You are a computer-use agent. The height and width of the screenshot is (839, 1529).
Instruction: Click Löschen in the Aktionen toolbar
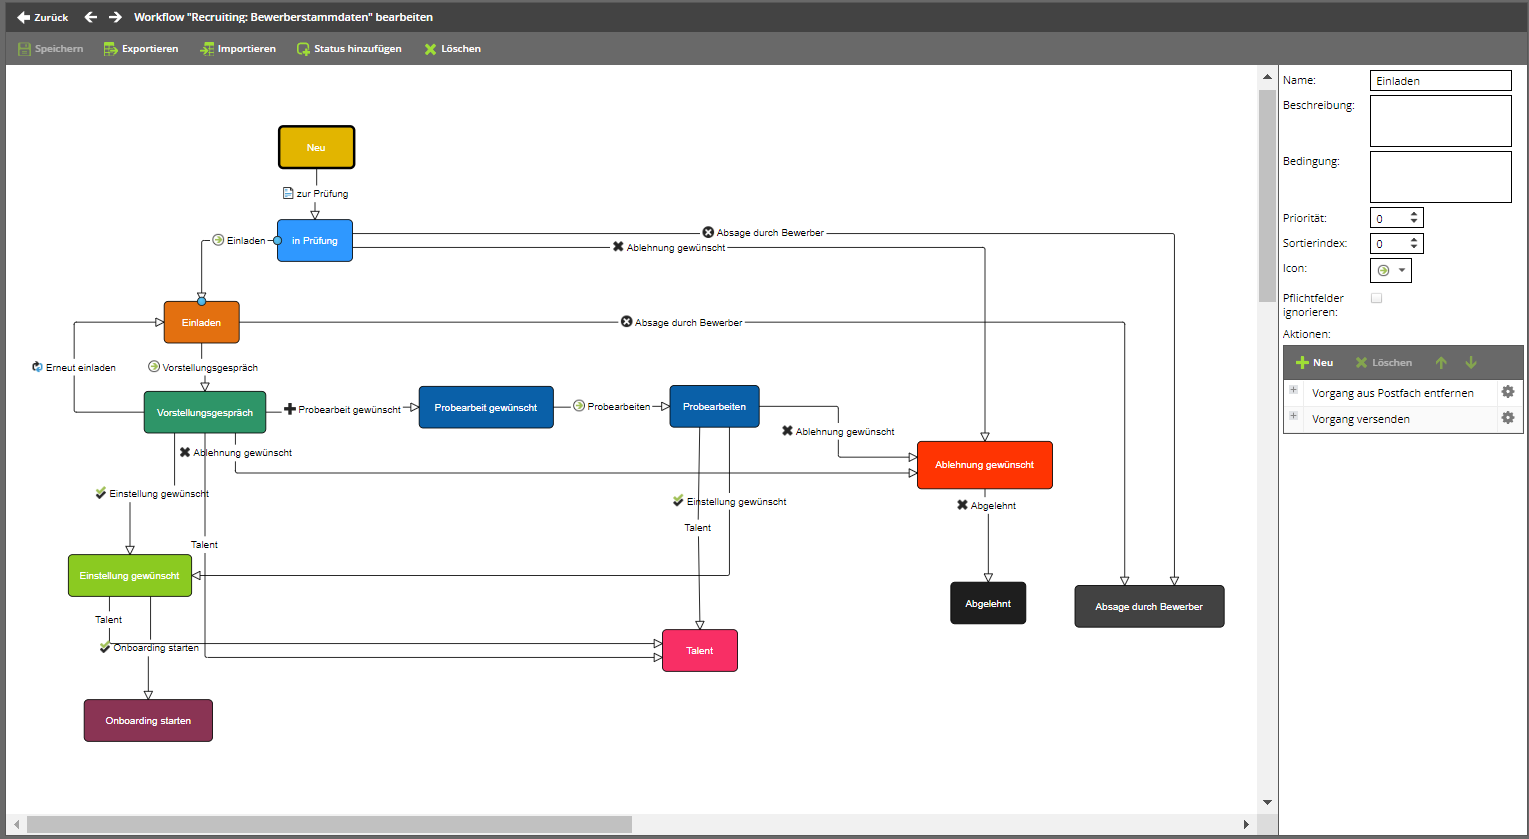[1383, 363]
